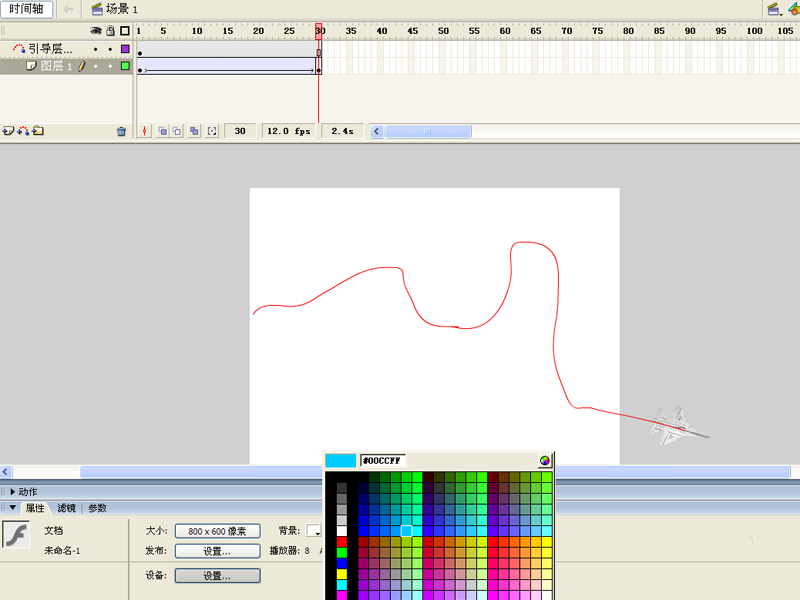Select the white swatch in the grayscale column

click(342, 531)
